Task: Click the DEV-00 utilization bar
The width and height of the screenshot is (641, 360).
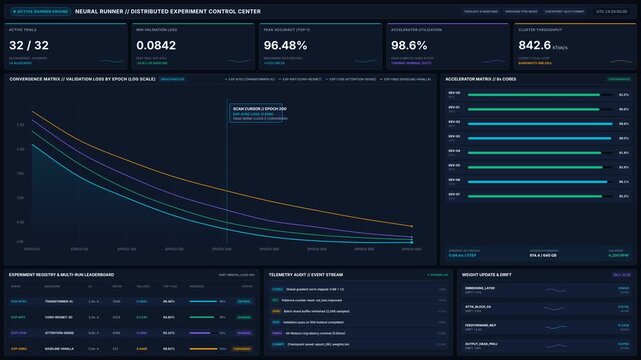Action: tap(540, 95)
